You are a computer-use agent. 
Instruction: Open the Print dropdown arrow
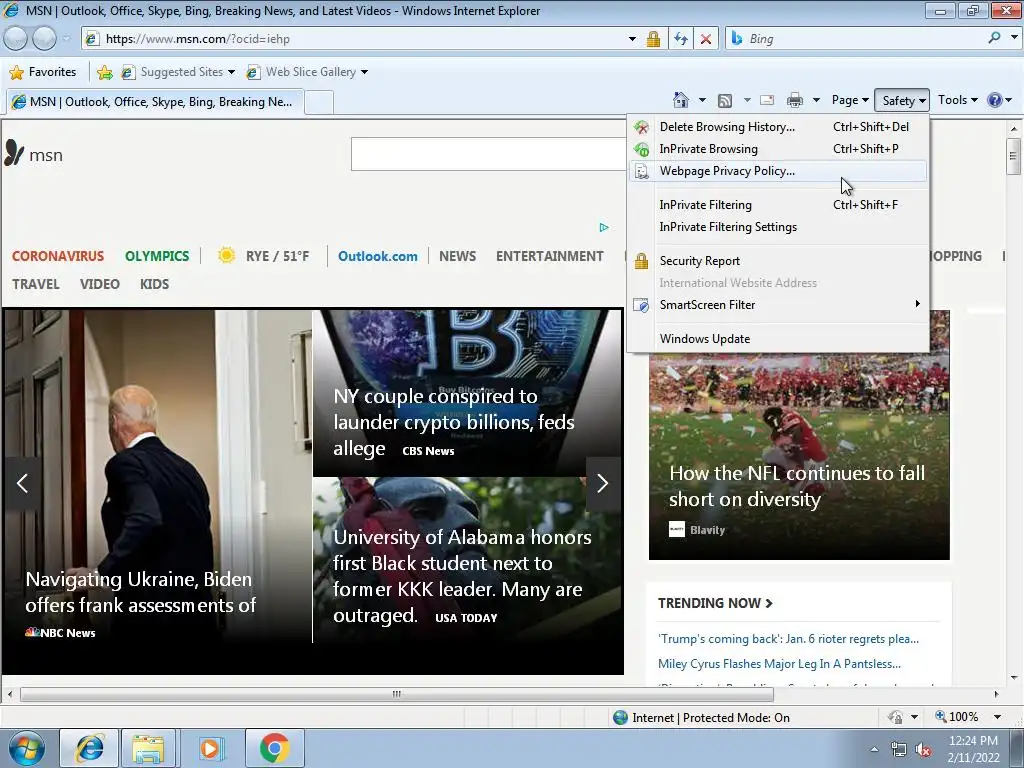816,100
